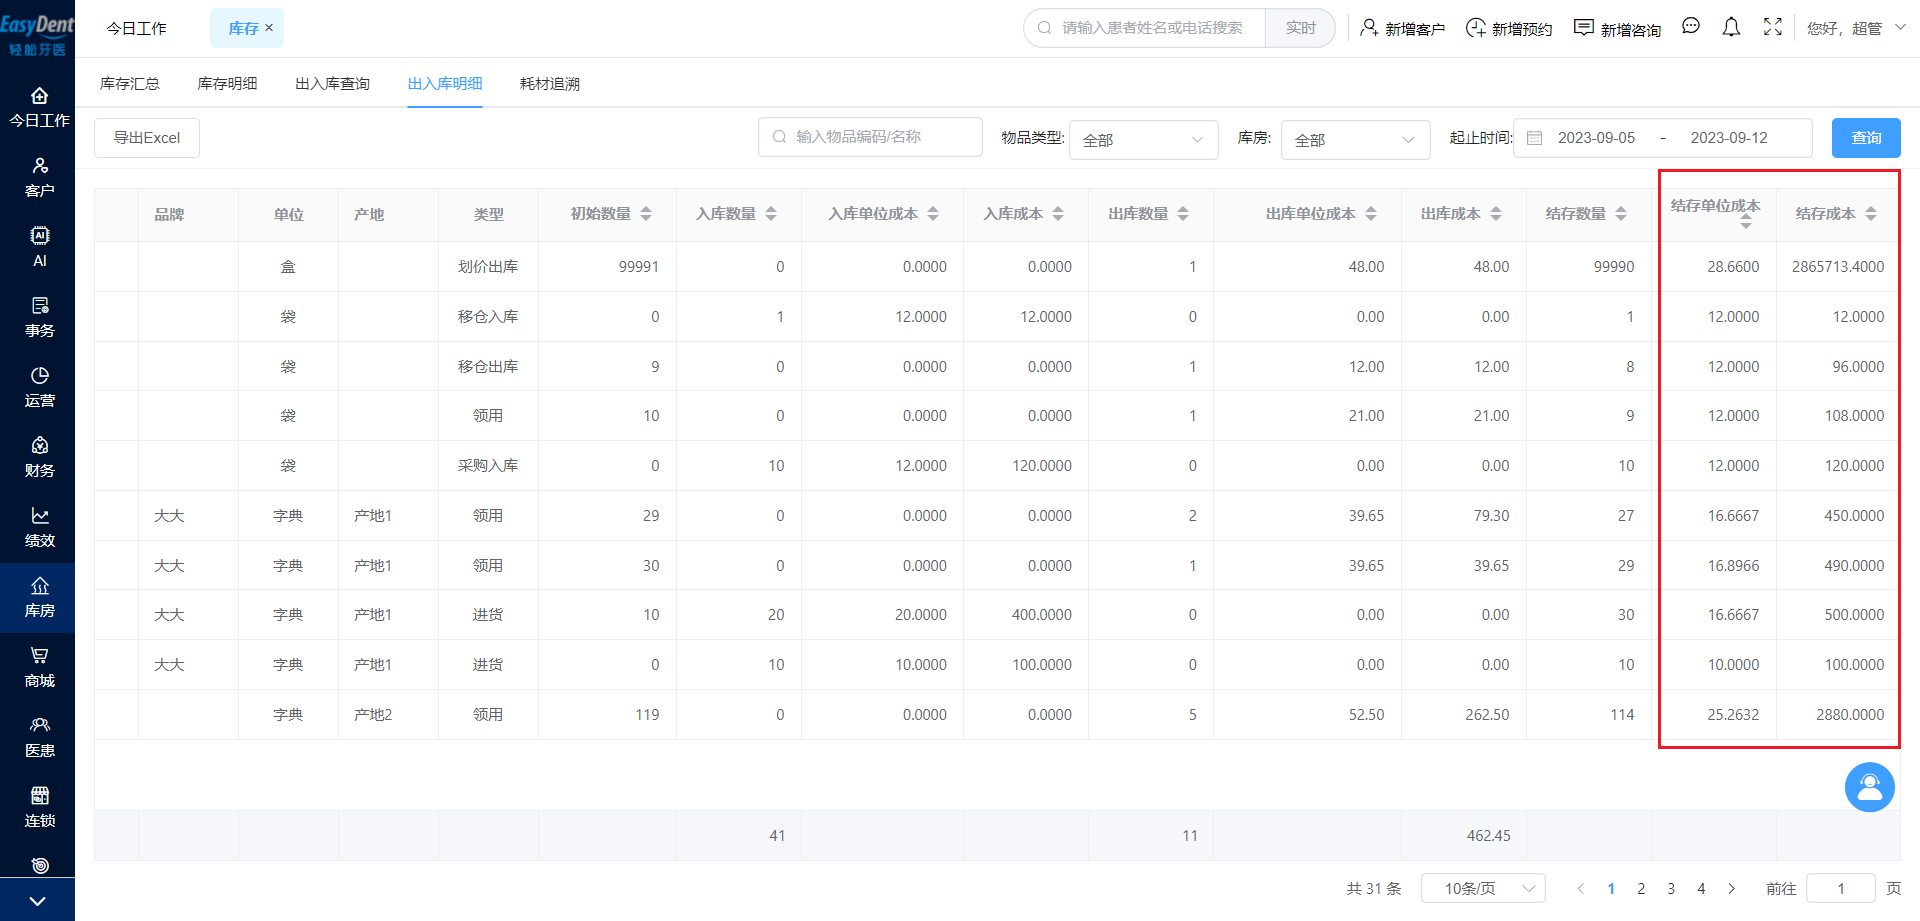
Task: Sort by 入库成本 column
Action: [1058, 214]
